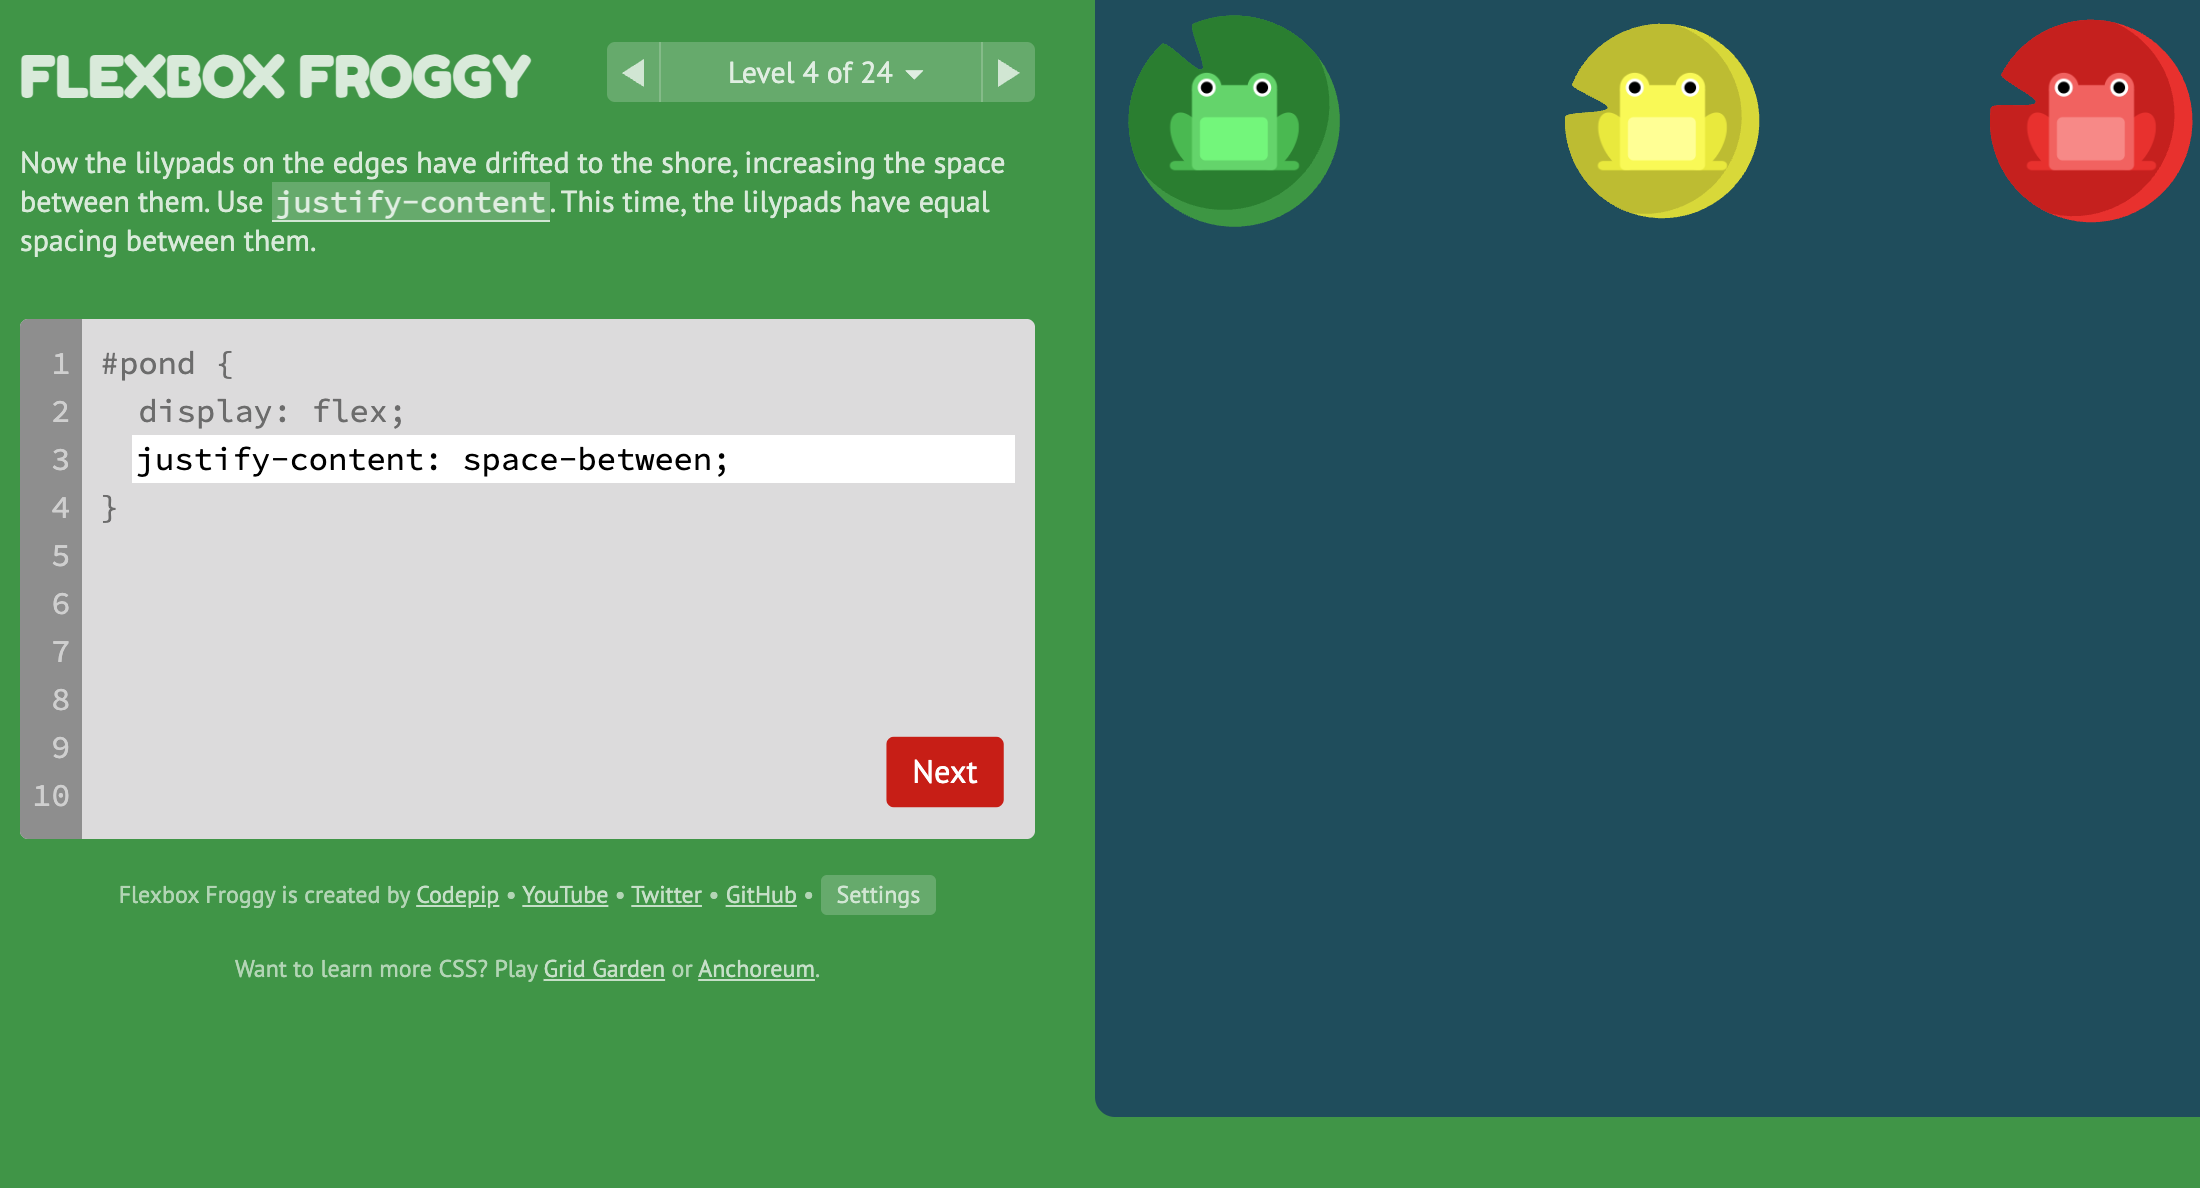Follow the Grid Garden link

click(604, 969)
